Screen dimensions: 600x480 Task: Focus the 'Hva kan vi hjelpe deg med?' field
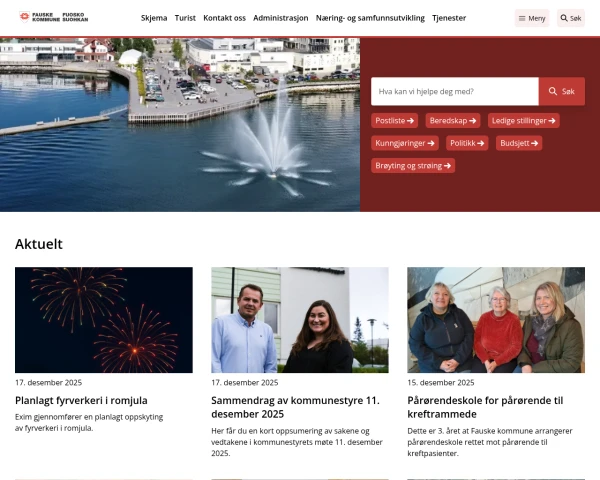click(455, 91)
